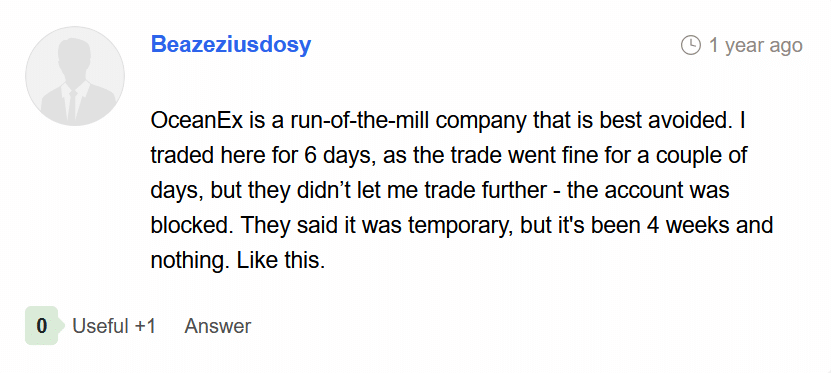The height and width of the screenshot is (373, 831).
Task: Click the gray user avatar silhouette
Action: pyautogui.click(x=75, y=76)
